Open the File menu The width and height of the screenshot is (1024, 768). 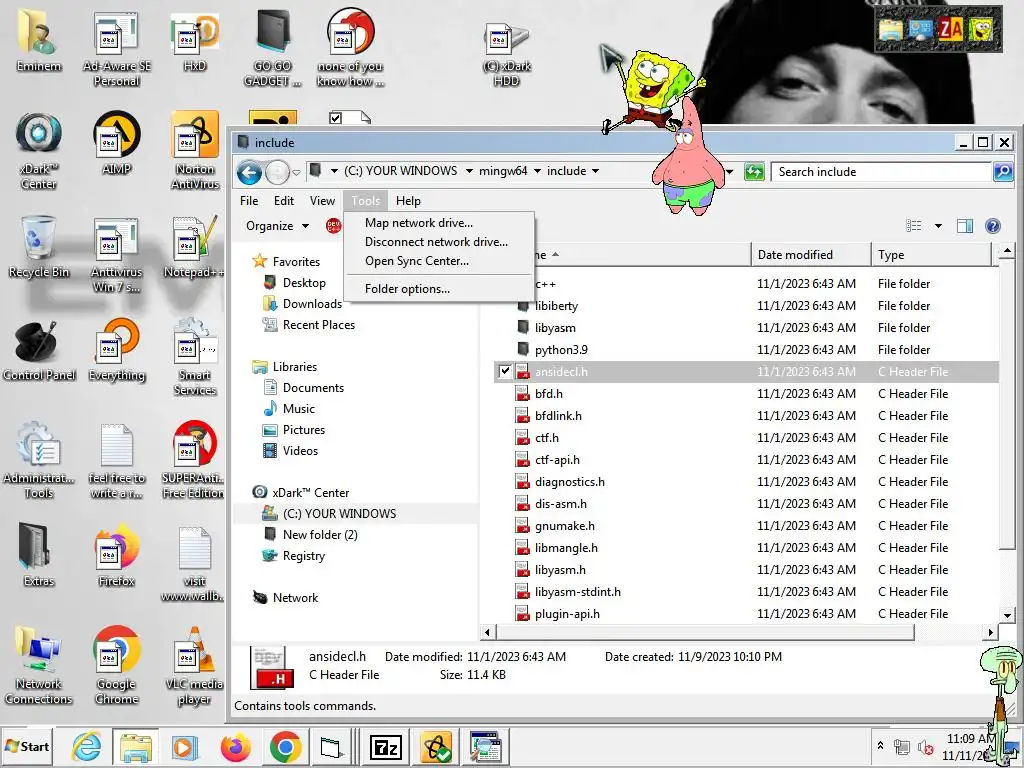pos(249,201)
